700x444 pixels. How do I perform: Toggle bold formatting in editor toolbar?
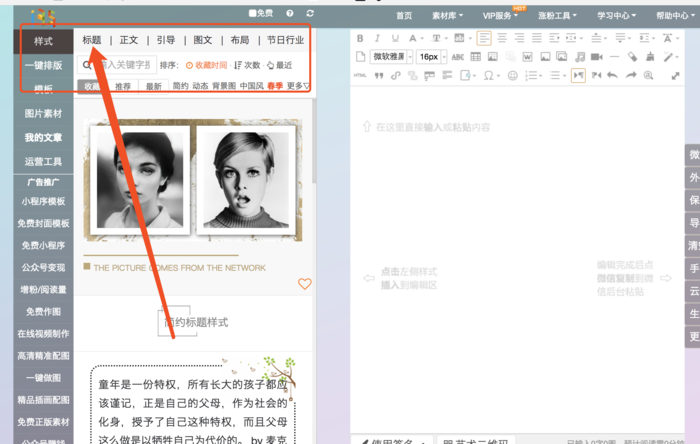click(x=360, y=38)
